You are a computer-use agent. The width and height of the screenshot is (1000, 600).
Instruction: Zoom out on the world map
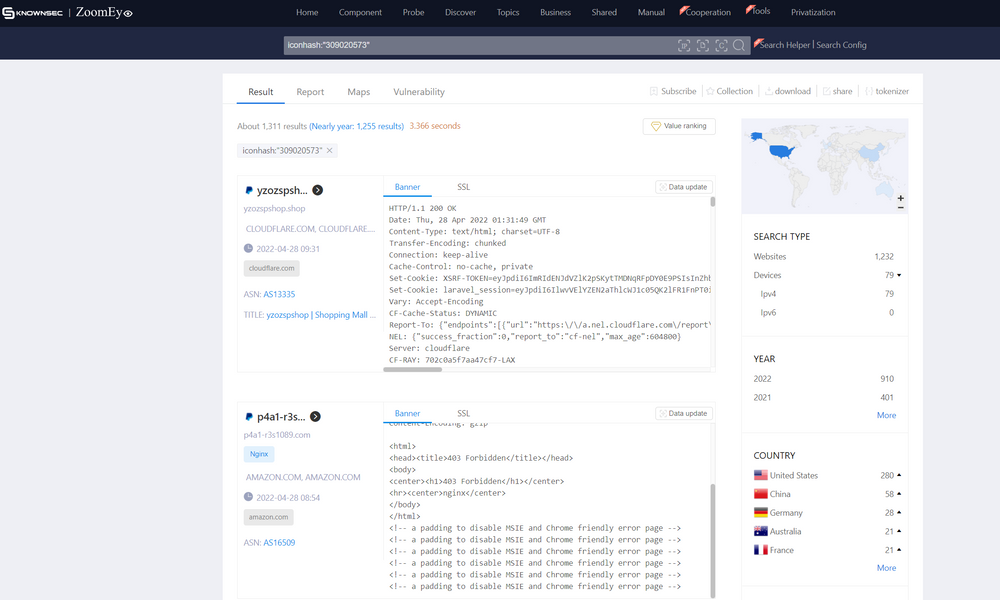pyautogui.click(x=901, y=207)
